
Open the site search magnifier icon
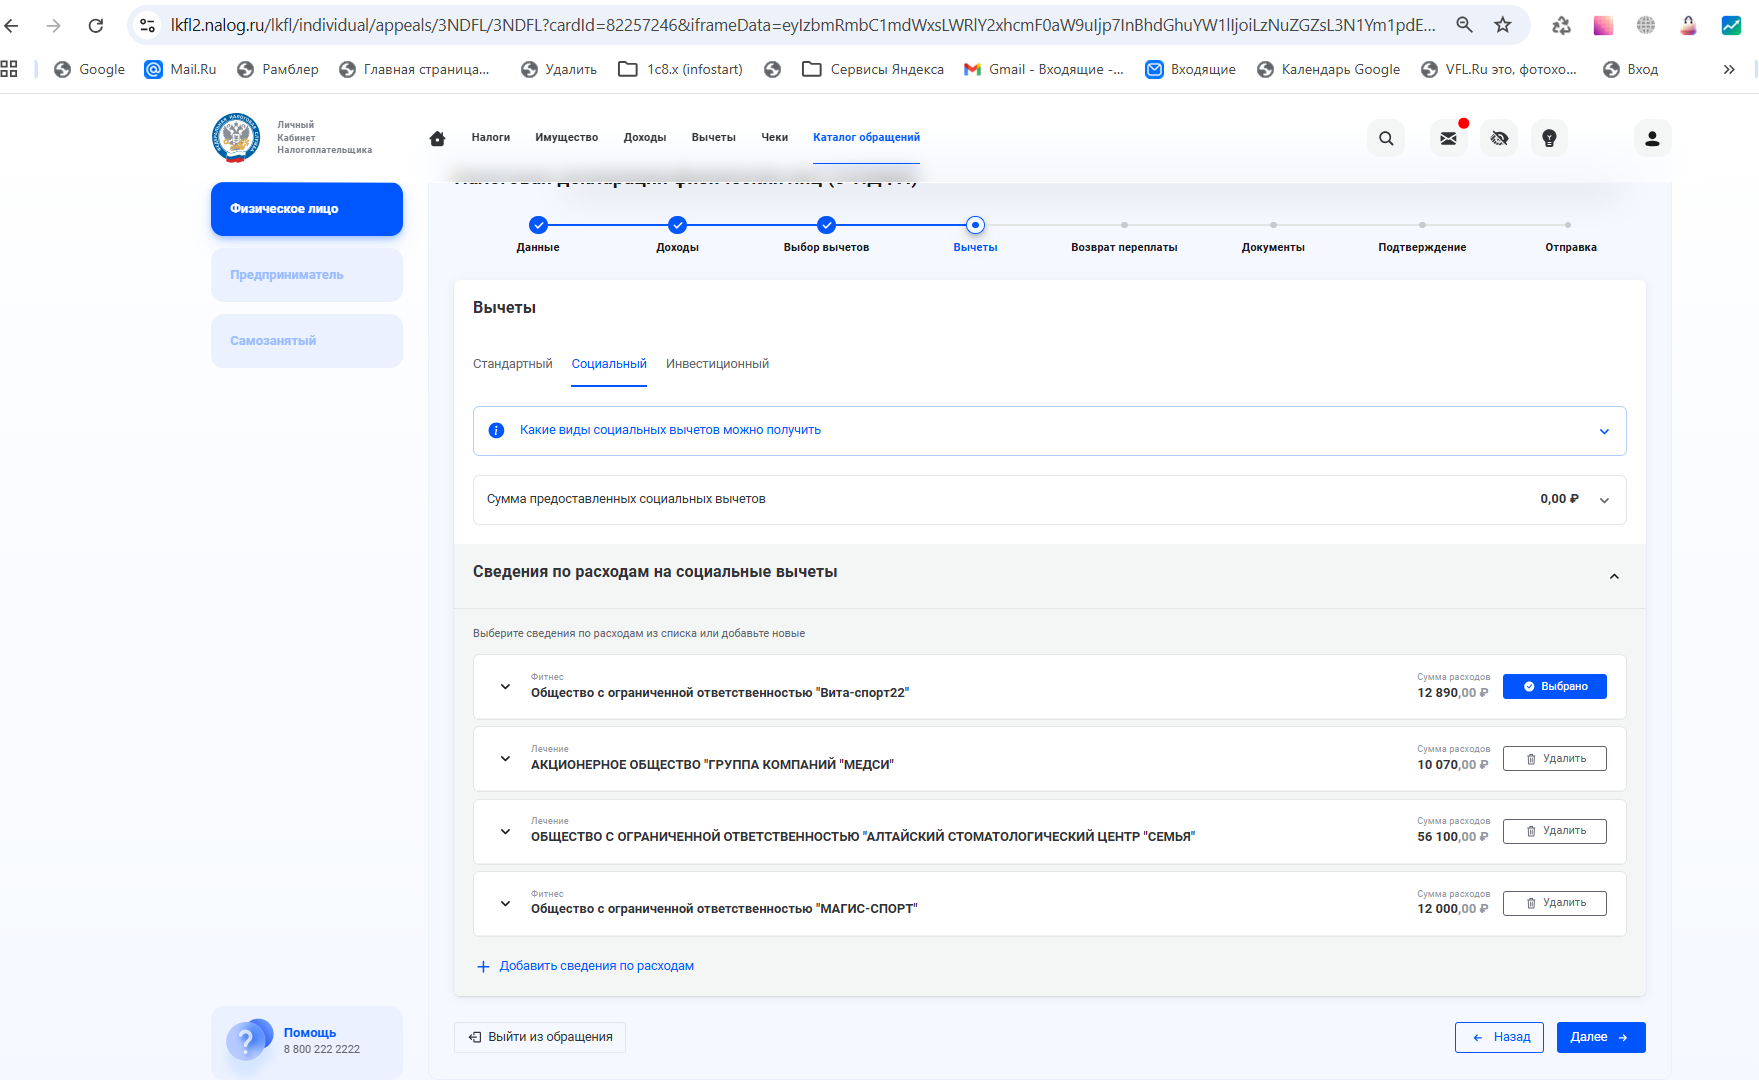[1386, 138]
